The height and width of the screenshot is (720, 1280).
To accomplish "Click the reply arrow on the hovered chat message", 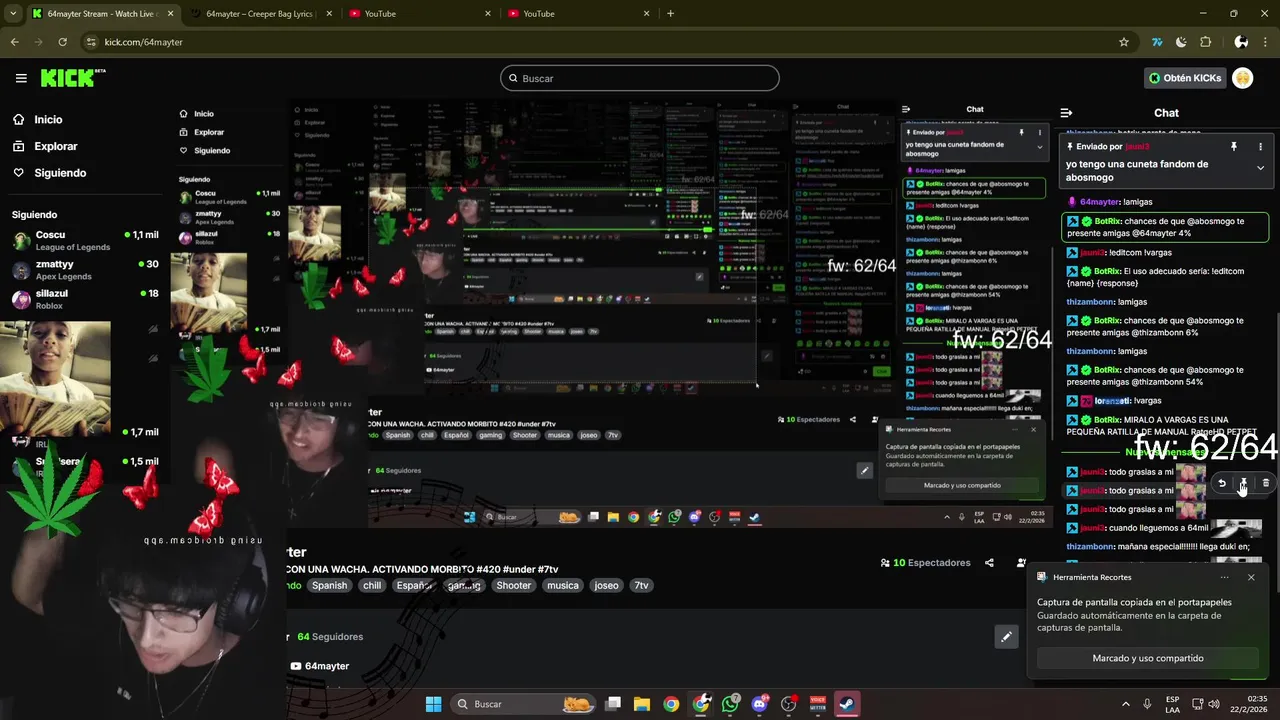I will [x=1222, y=483].
